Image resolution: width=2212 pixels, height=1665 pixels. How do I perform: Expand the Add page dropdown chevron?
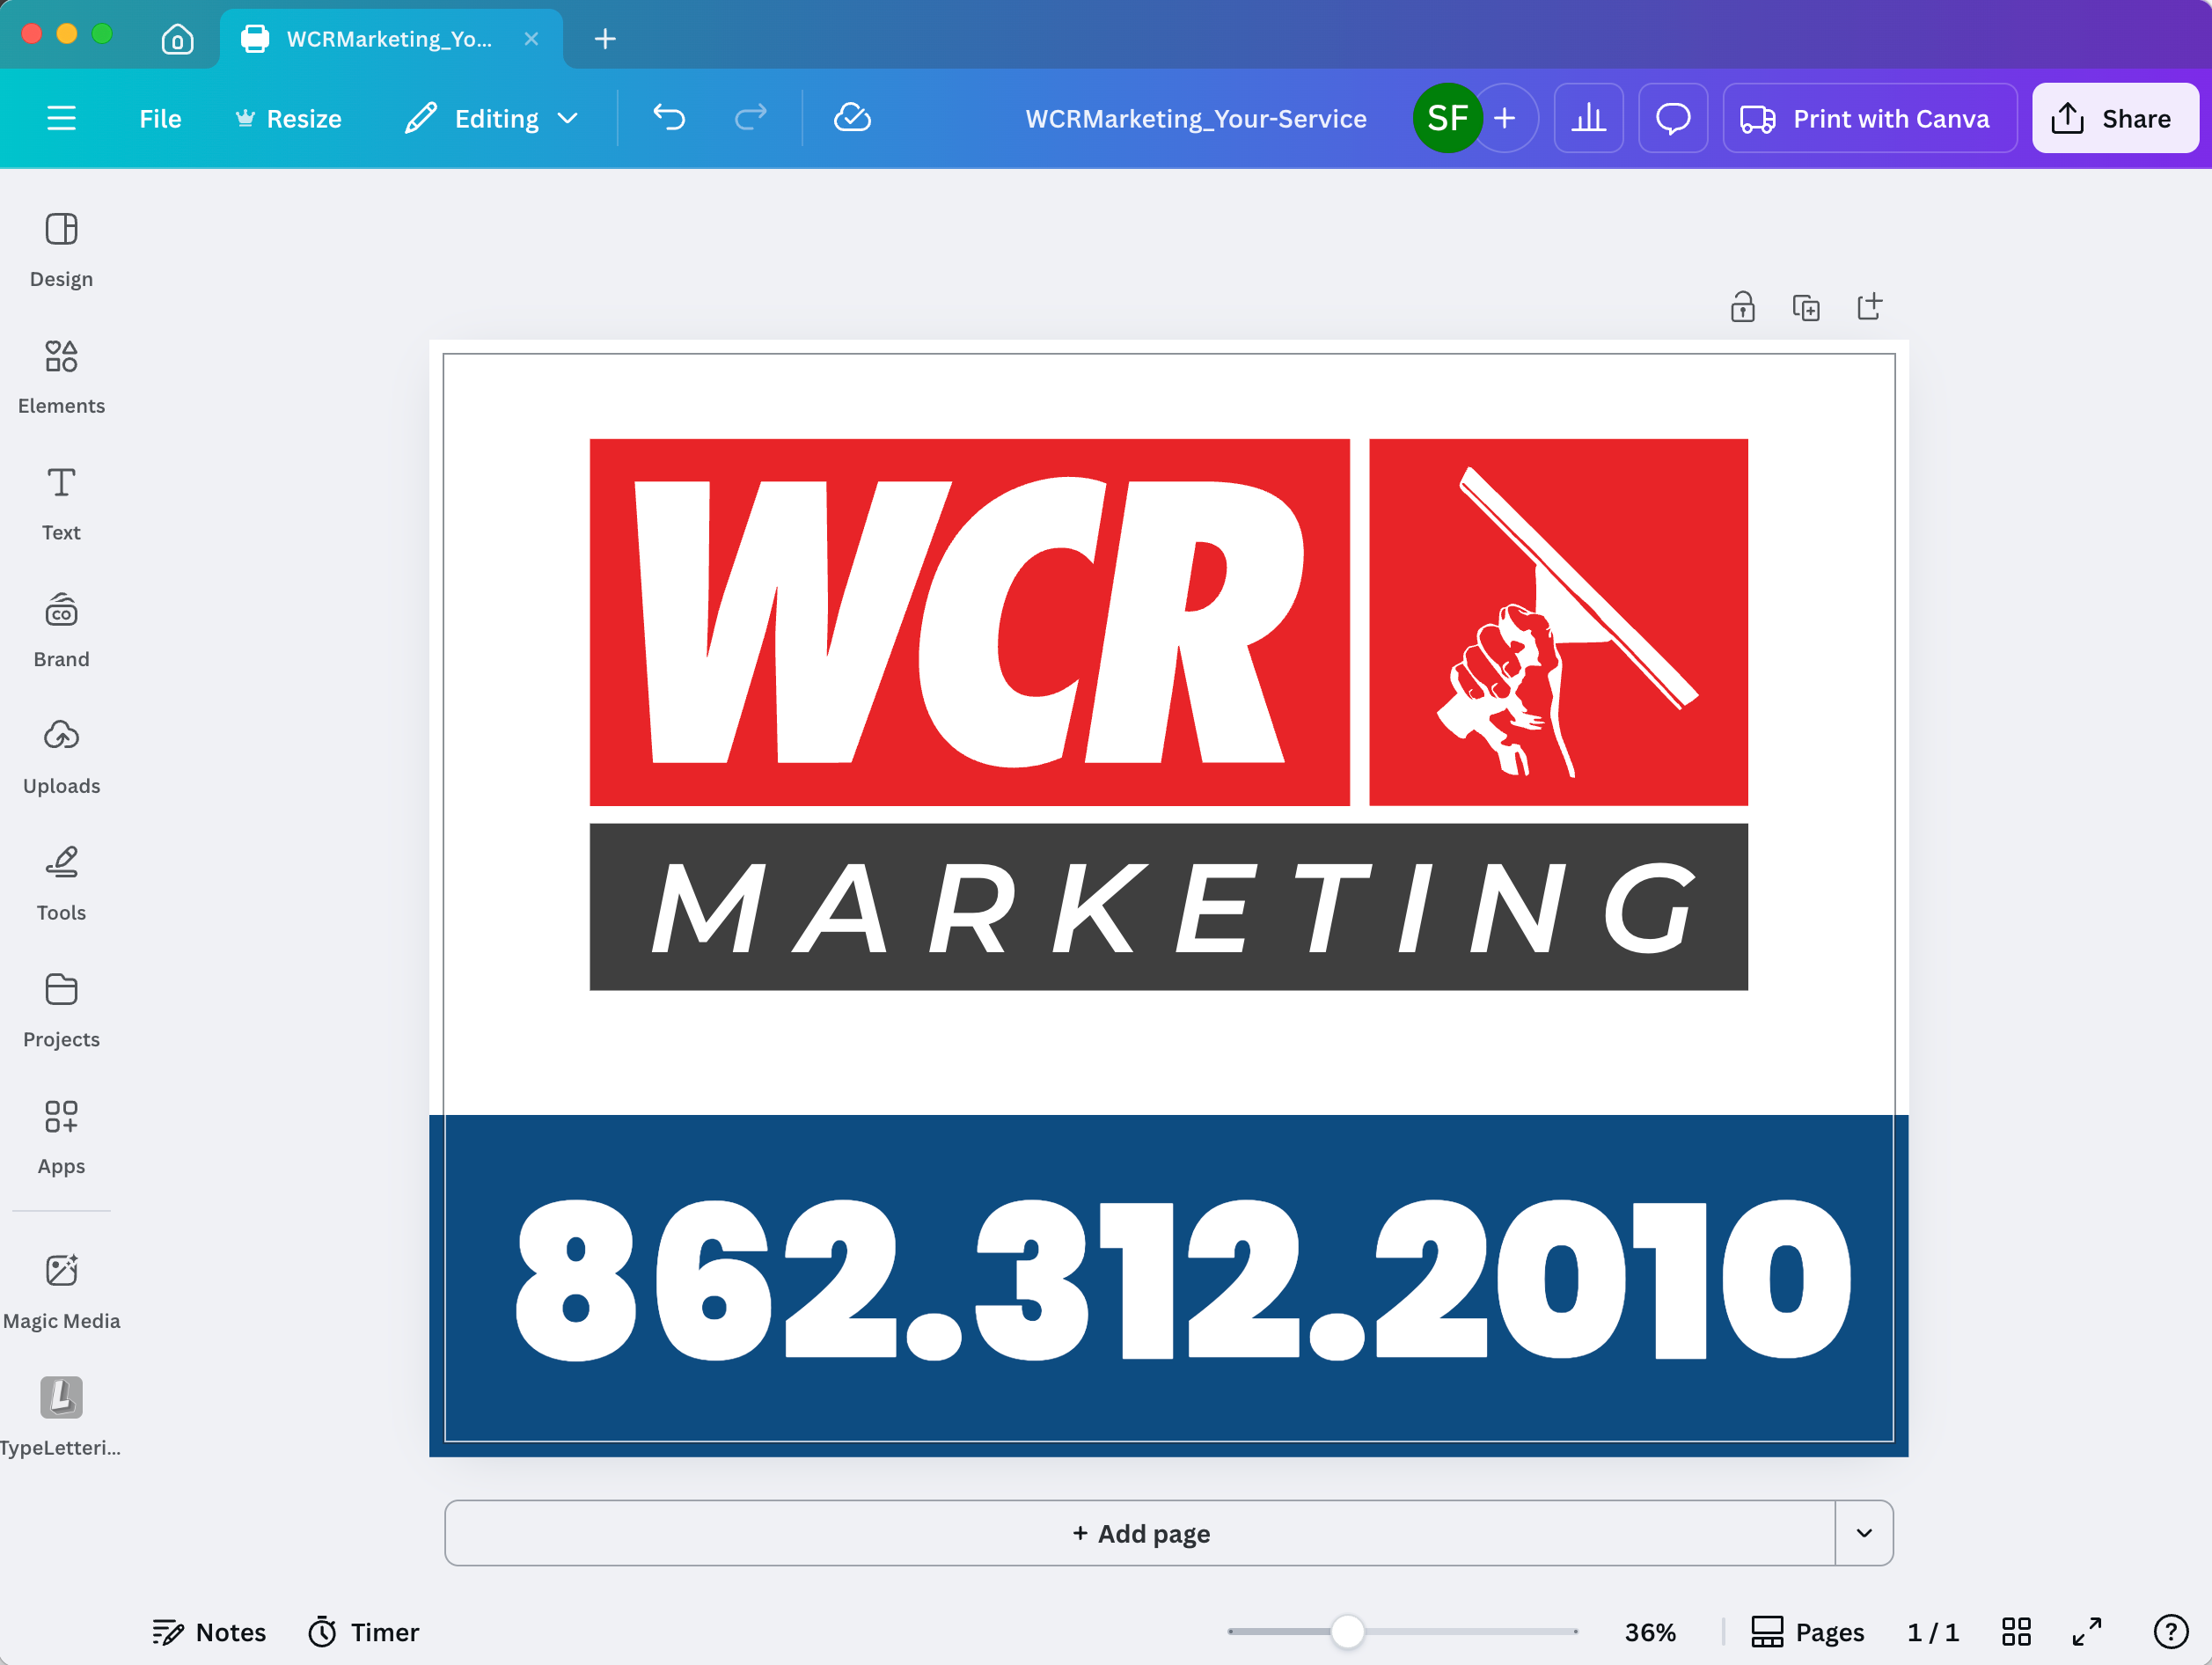pyautogui.click(x=1864, y=1532)
